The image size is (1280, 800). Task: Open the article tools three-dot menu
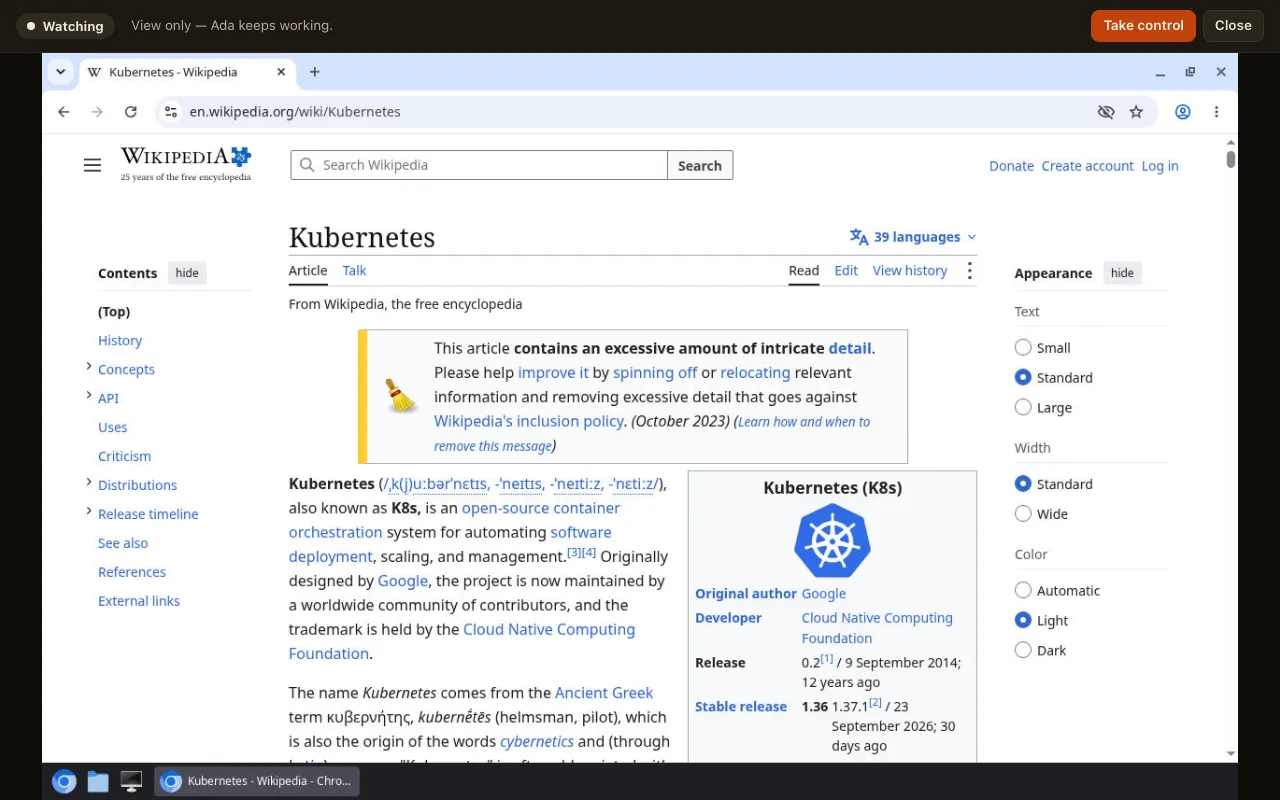[969, 271]
